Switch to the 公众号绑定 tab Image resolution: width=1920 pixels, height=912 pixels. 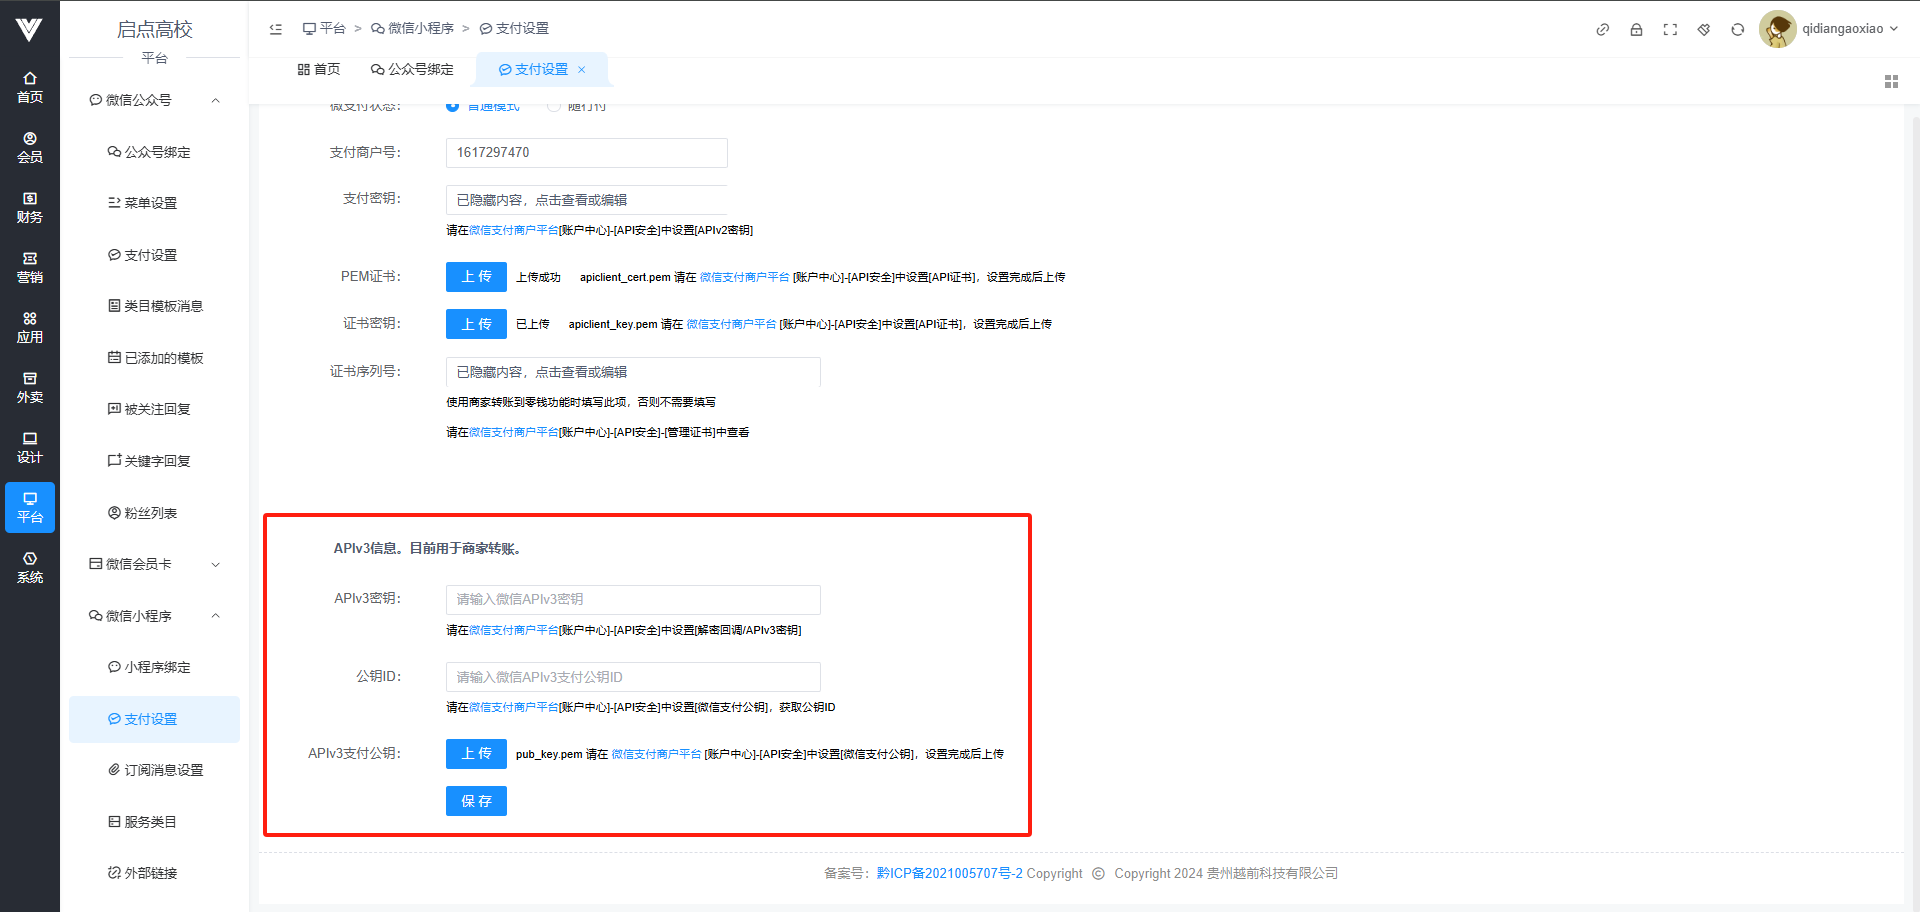[x=412, y=69]
